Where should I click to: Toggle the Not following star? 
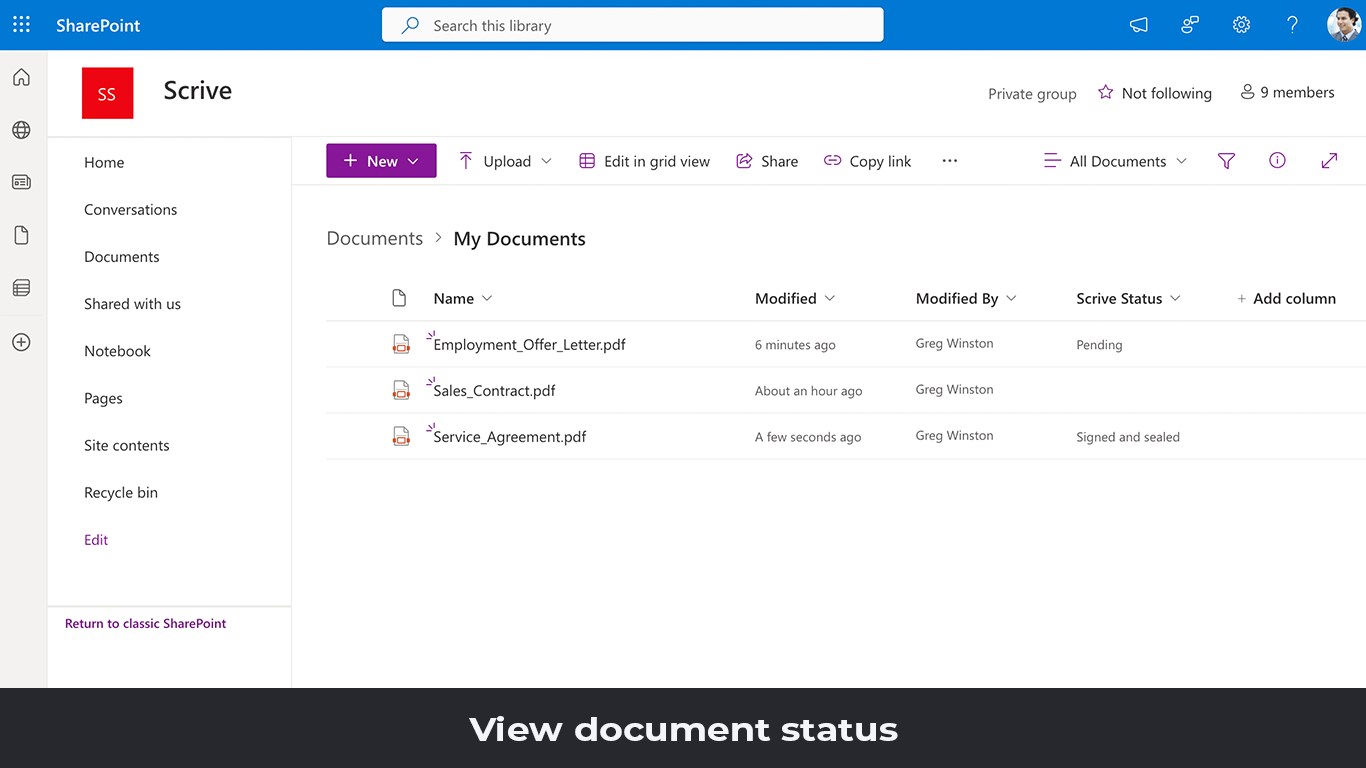pos(1105,93)
